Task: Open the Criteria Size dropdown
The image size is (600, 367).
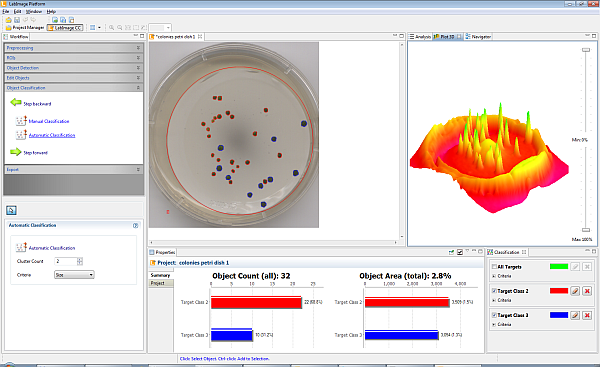Action: [x=74, y=275]
